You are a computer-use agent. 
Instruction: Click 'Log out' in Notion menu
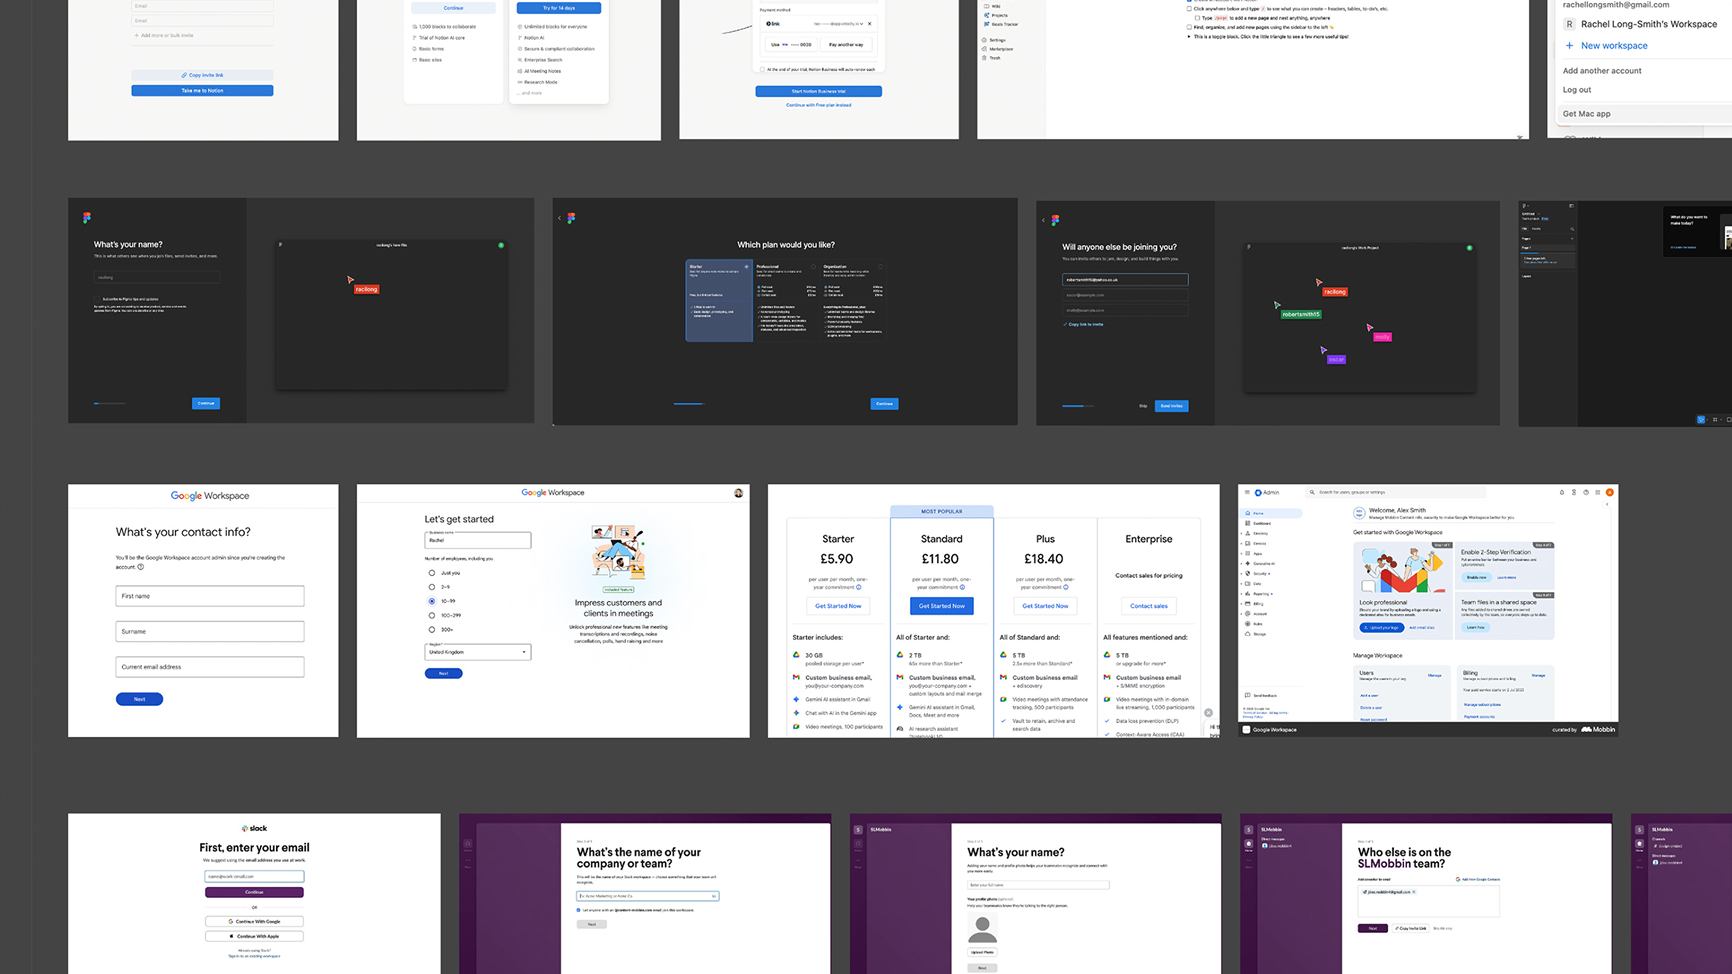1577,90
